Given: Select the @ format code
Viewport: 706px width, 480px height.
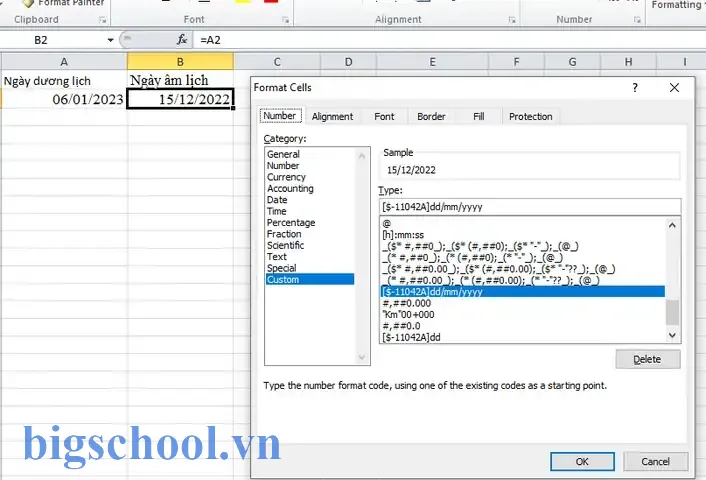Looking at the screenshot, I should click(523, 223).
